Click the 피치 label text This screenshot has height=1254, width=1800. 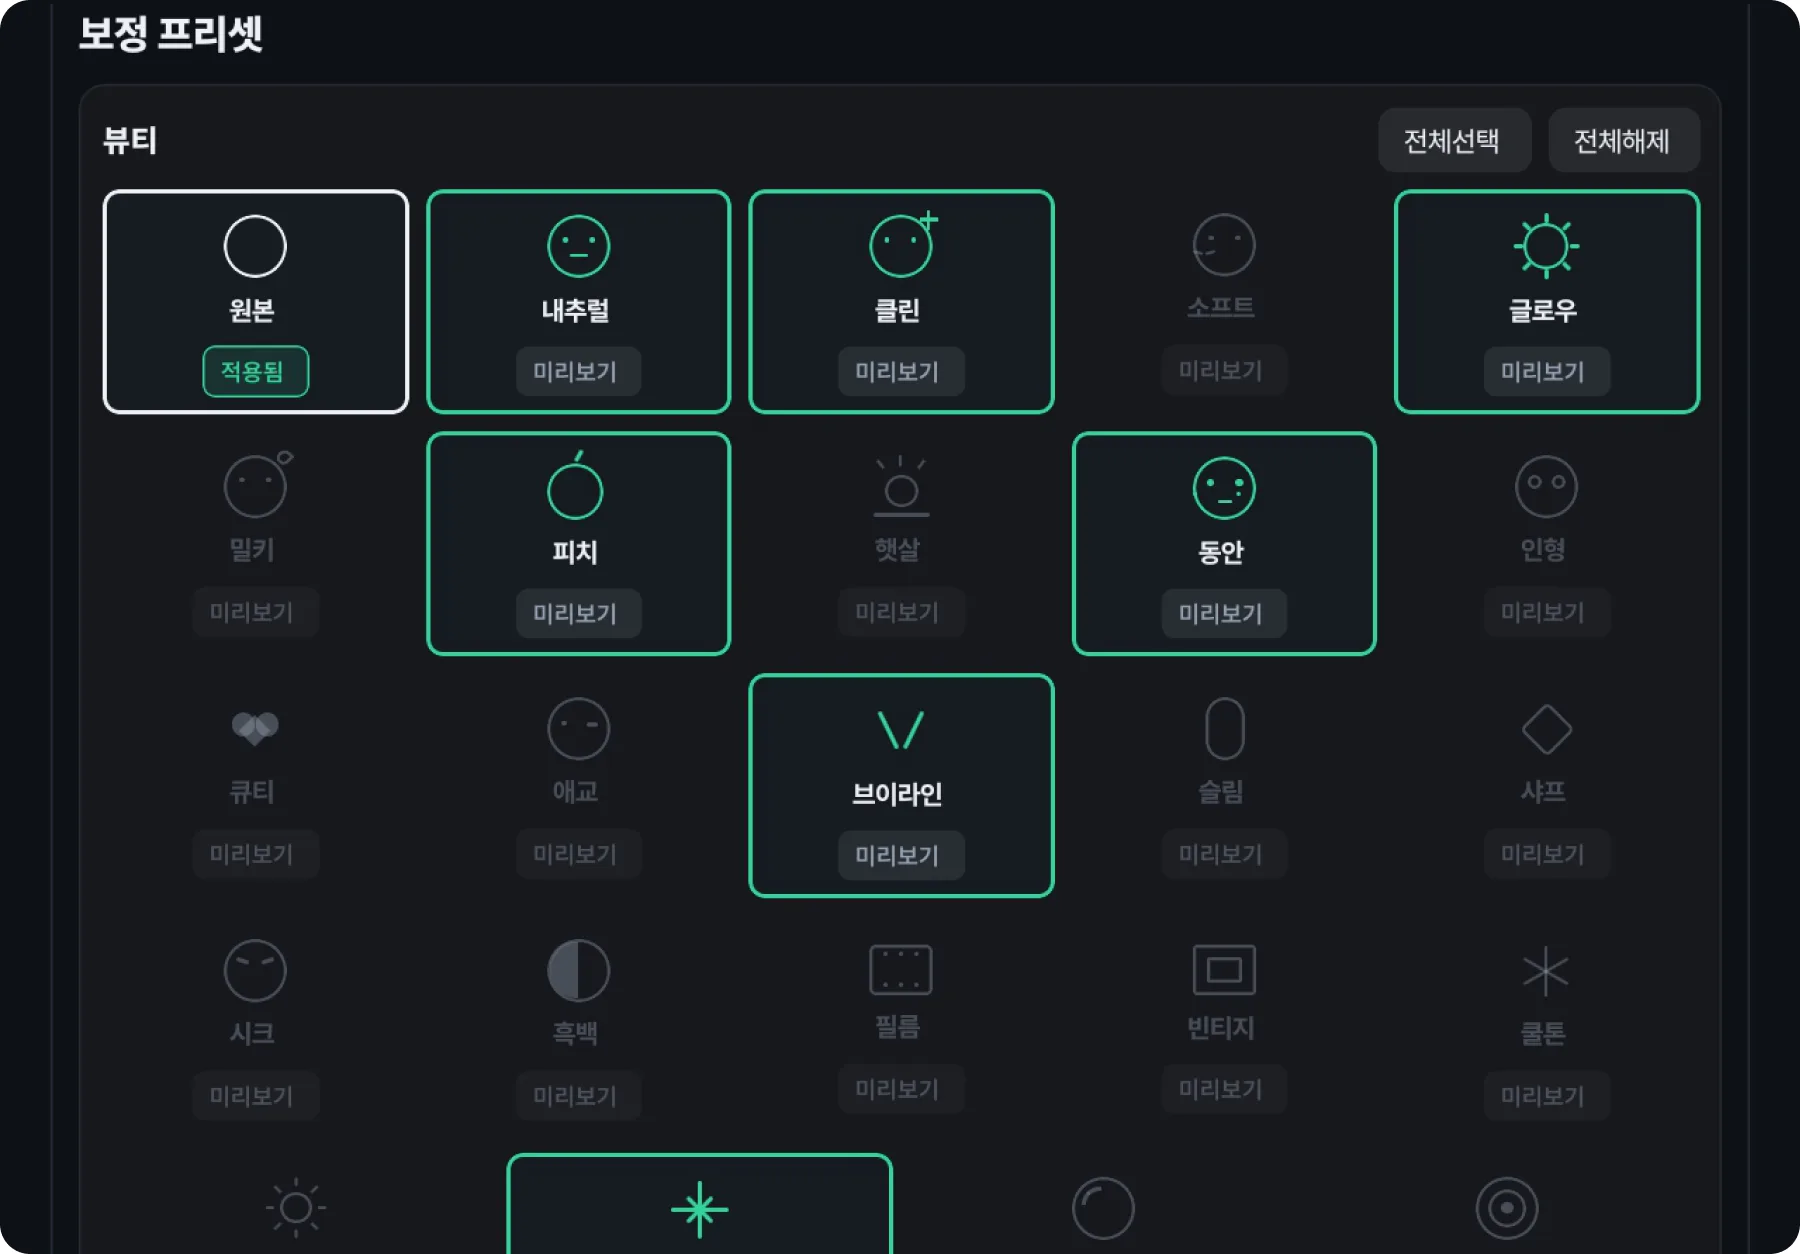(575, 552)
